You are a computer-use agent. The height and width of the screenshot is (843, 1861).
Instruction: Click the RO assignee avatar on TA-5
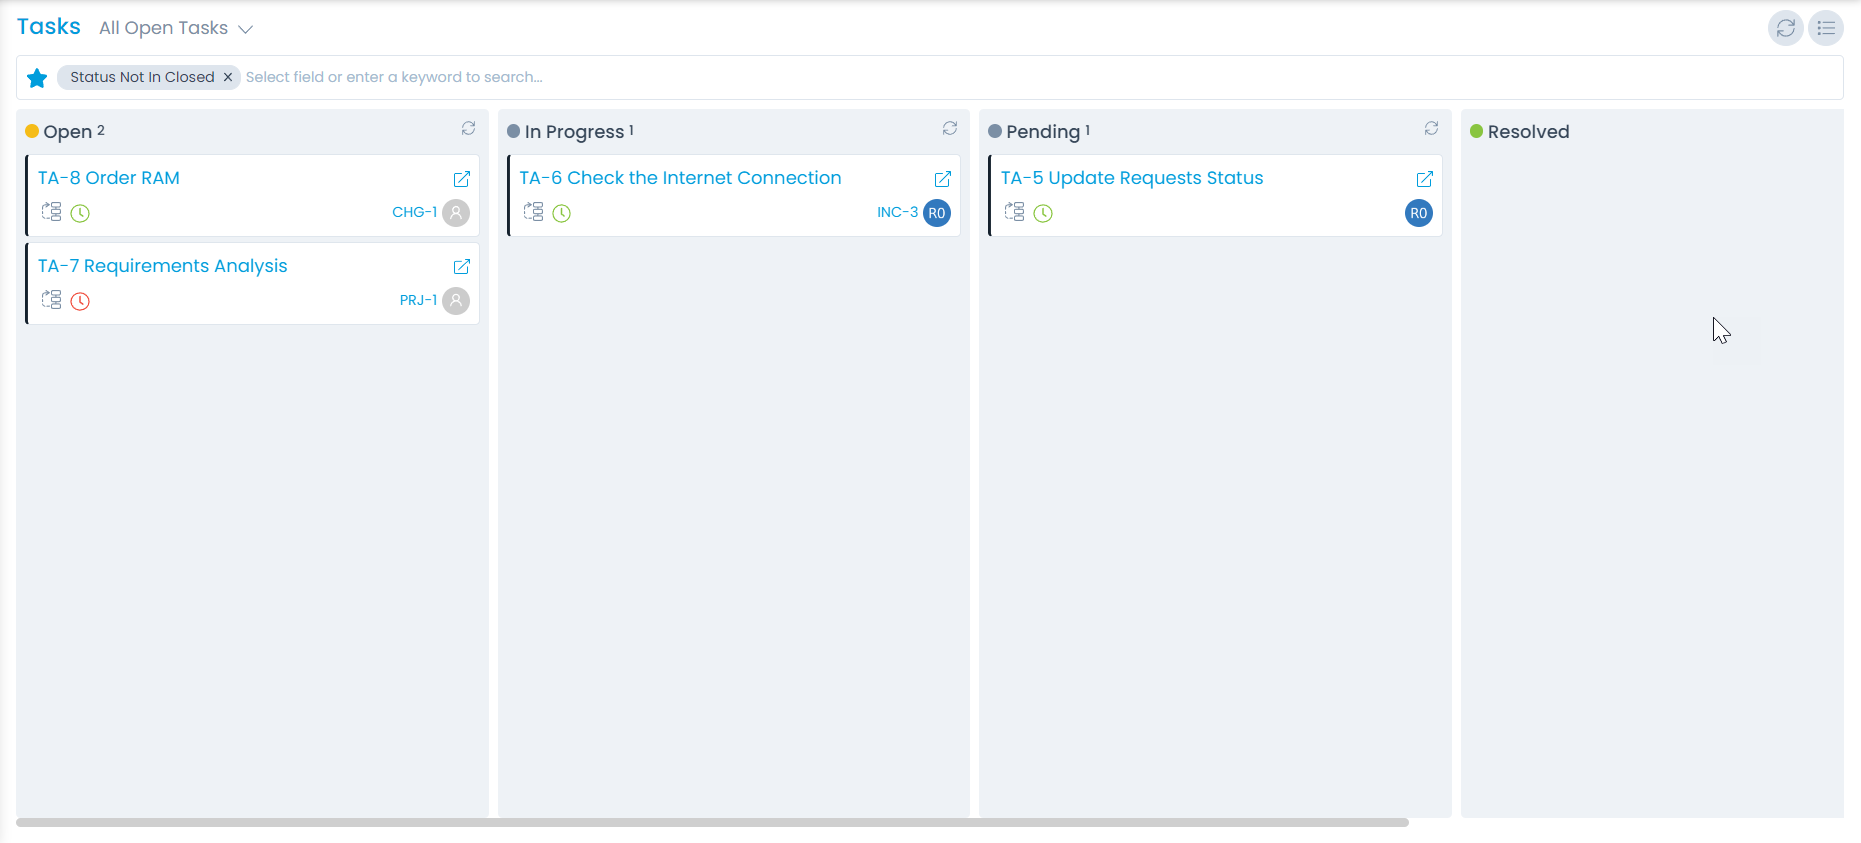pyautogui.click(x=1418, y=213)
